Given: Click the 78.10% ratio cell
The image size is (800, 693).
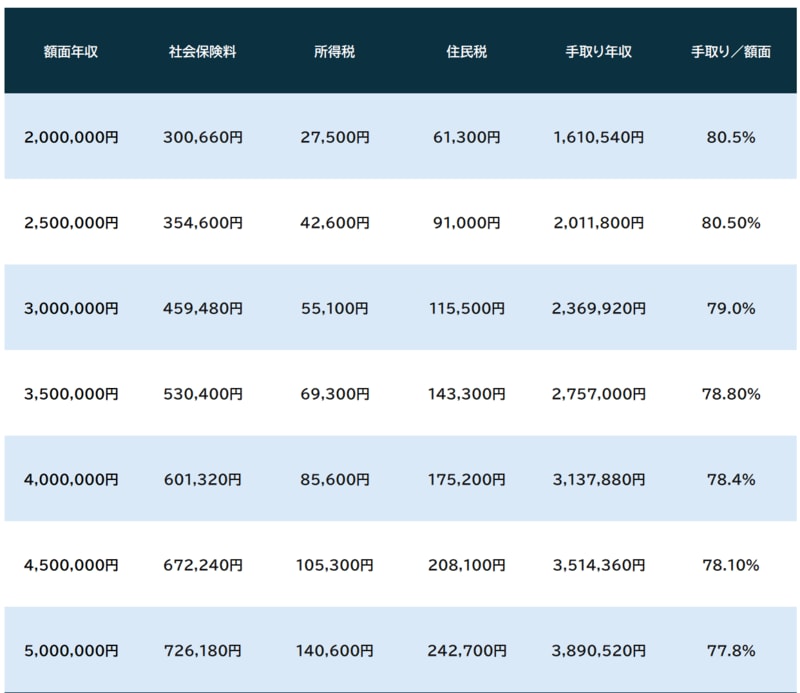Looking at the screenshot, I should coord(731,565).
